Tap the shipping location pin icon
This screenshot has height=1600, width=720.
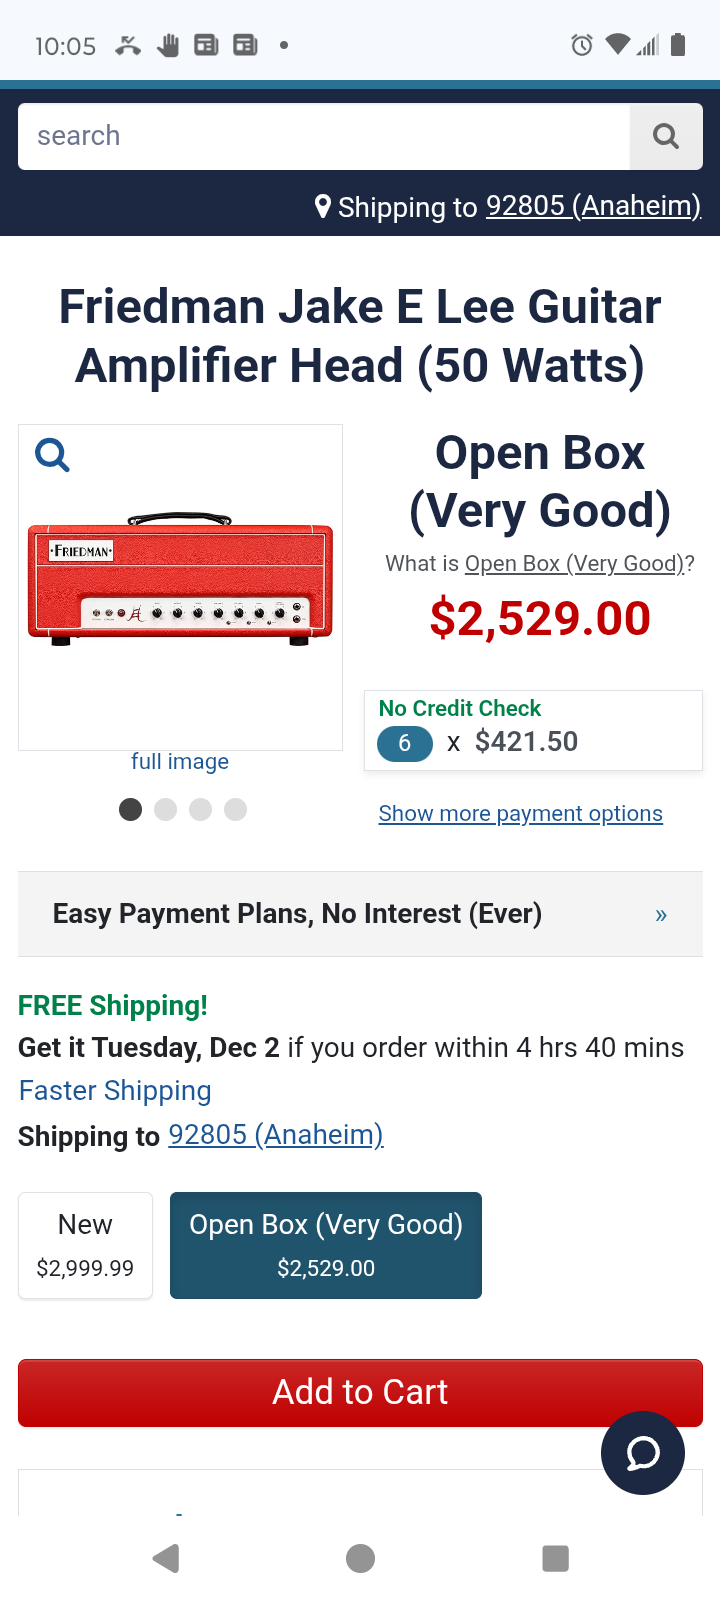point(323,206)
